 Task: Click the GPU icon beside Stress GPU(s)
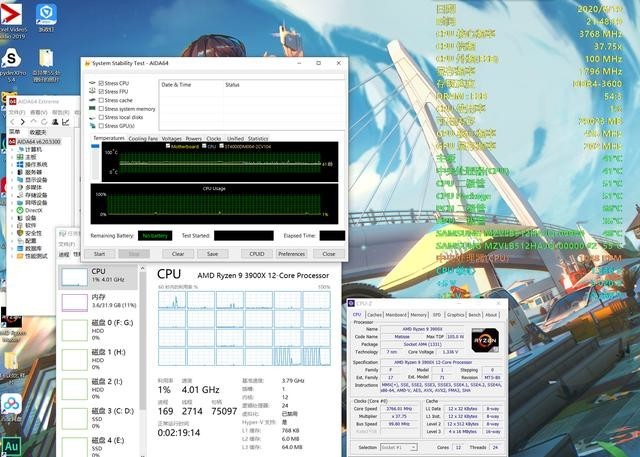[92, 126]
